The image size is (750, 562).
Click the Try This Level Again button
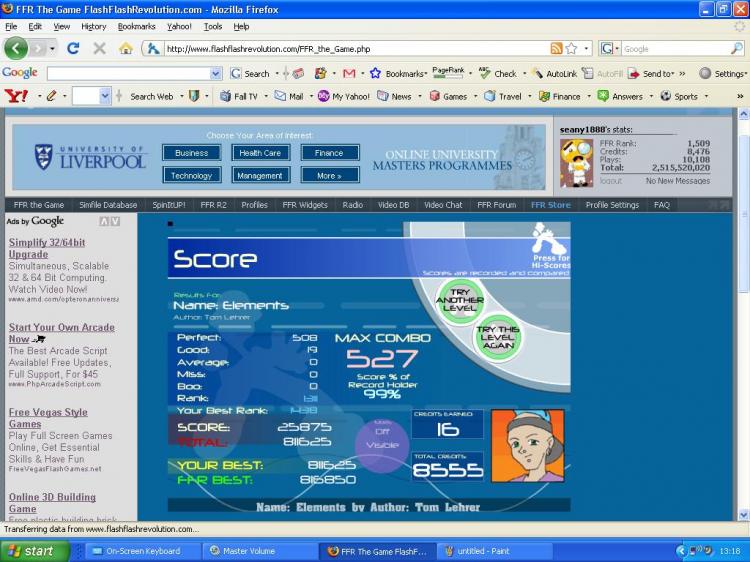pyautogui.click(x=498, y=338)
